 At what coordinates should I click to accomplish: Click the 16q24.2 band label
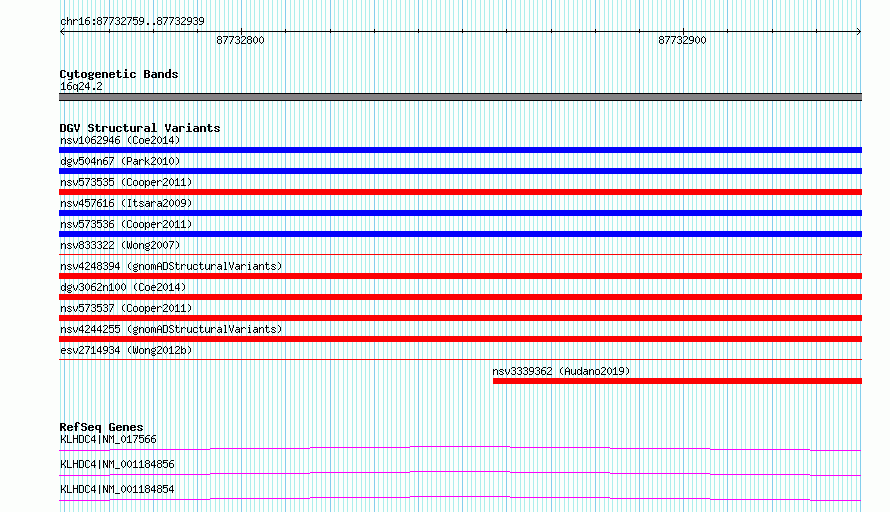pyautogui.click(x=81, y=86)
